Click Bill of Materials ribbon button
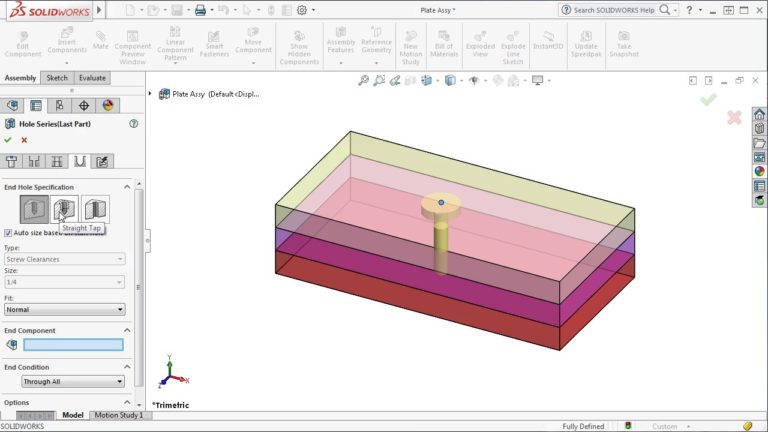This screenshot has width=768, height=432. (444, 44)
